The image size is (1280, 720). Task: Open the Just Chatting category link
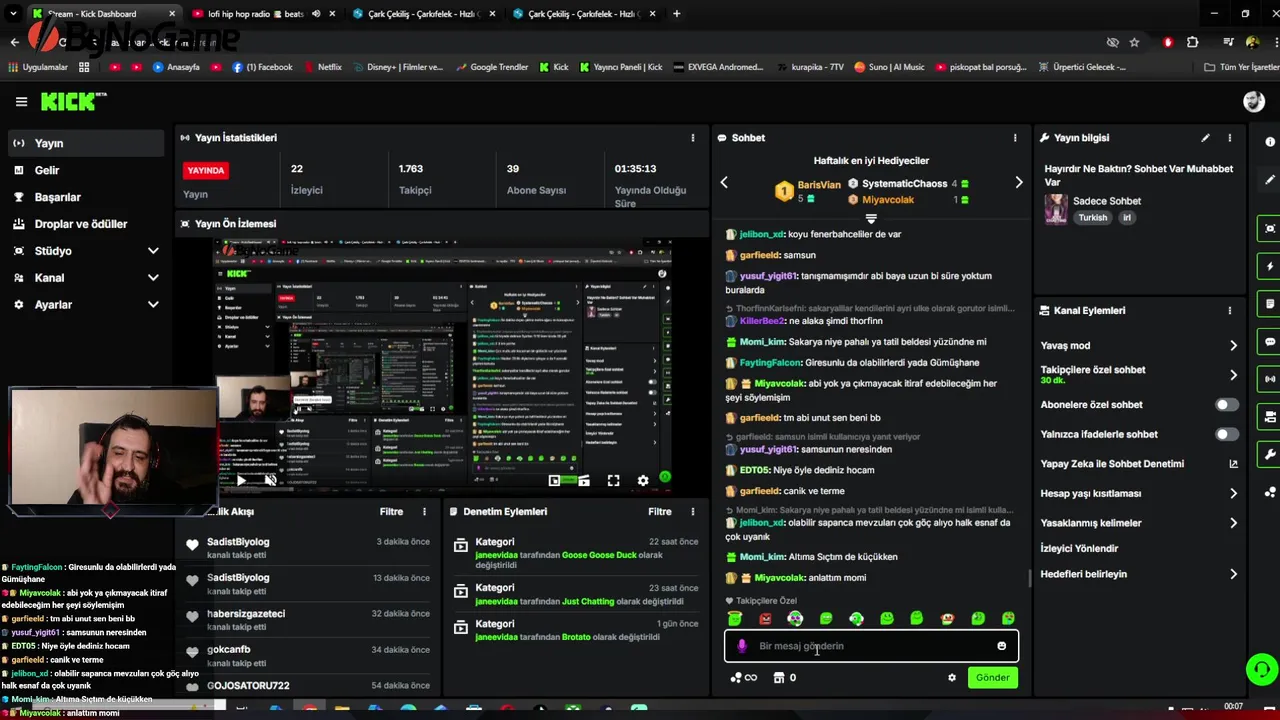[x=588, y=601]
